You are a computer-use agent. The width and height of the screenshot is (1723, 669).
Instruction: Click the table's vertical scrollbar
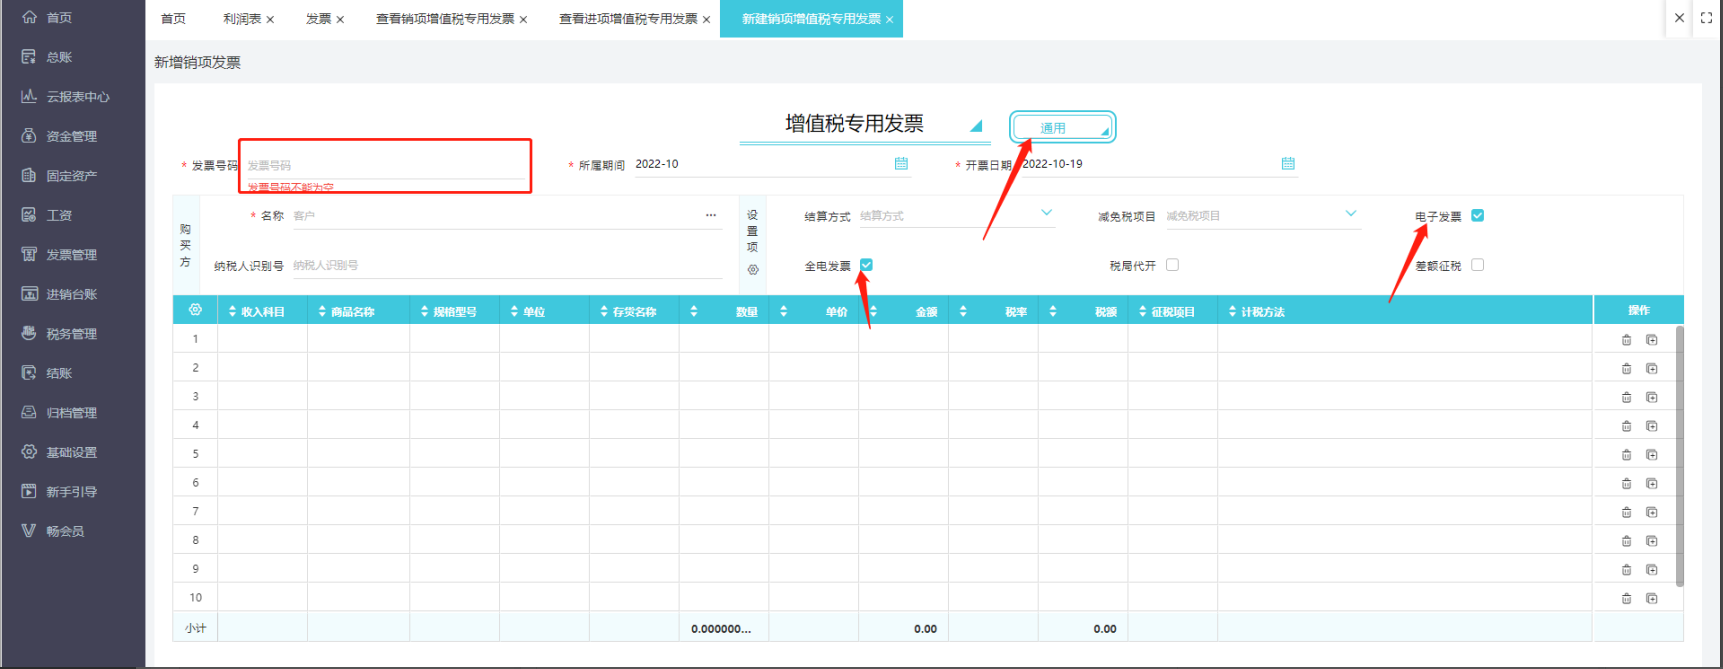click(x=1679, y=455)
